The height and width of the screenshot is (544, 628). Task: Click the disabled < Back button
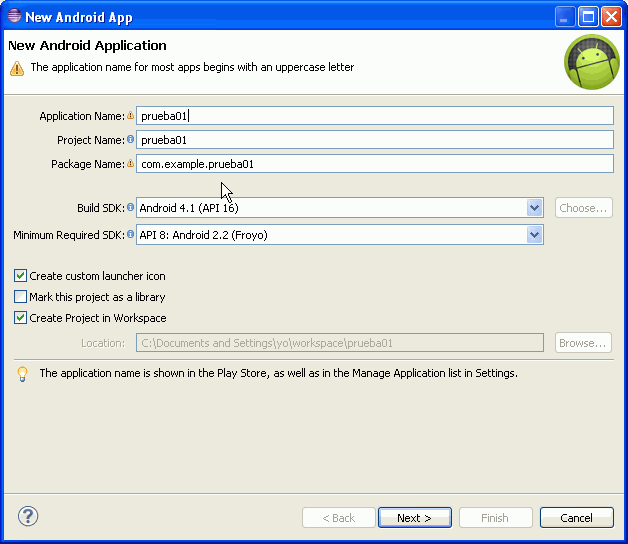(x=339, y=518)
